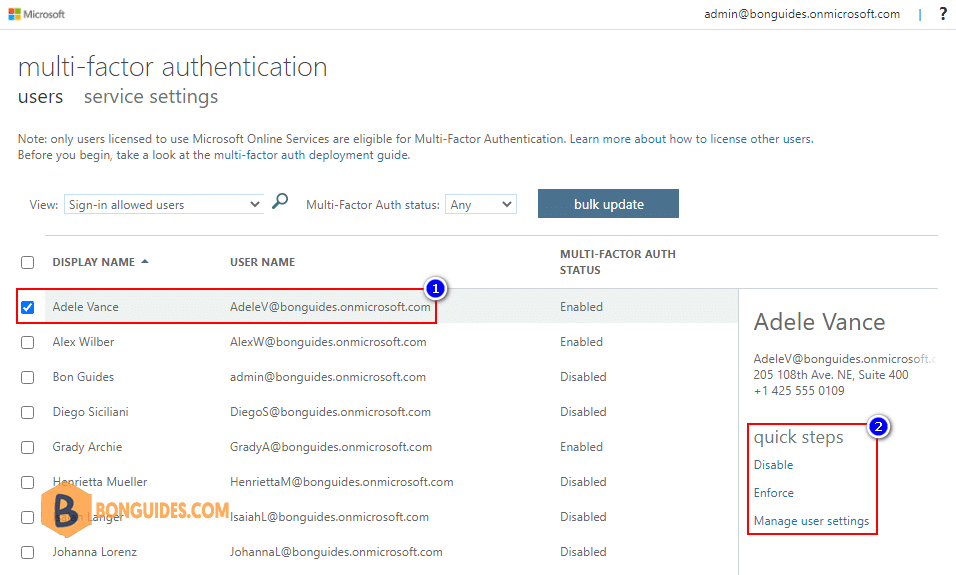Check the Alex Wilber checkbox
Image resolution: width=956 pixels, height=575 pixels.
(x=27, y=343)
